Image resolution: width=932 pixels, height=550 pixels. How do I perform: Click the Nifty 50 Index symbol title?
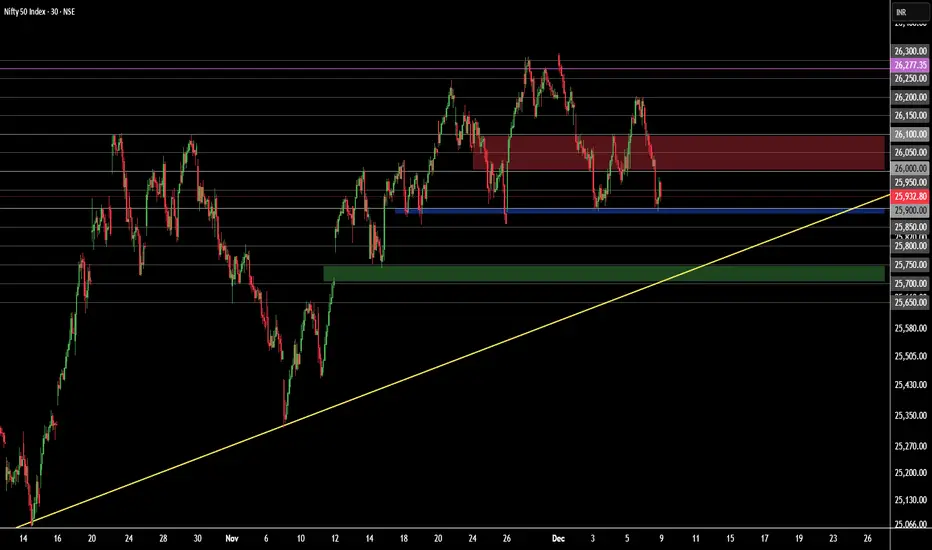tap(39, 11)
